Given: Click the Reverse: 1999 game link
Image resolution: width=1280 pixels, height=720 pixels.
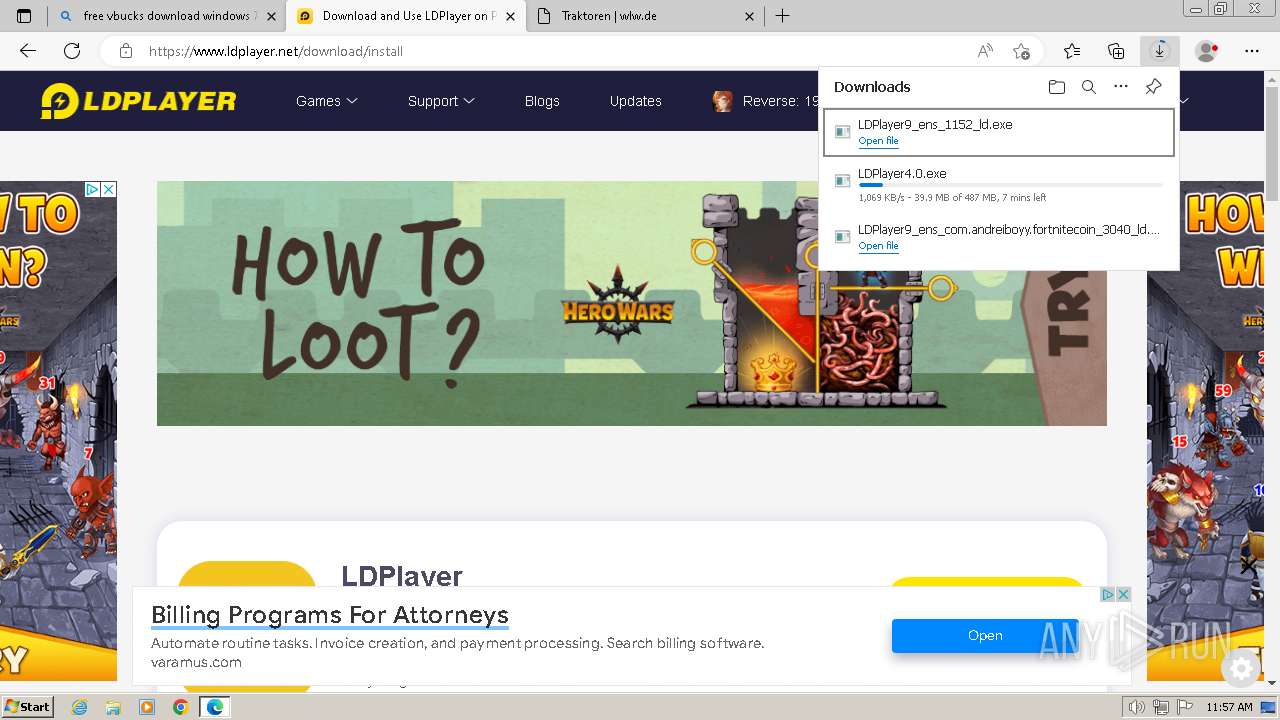Looking at the screenshot, I should coord(766,101).
